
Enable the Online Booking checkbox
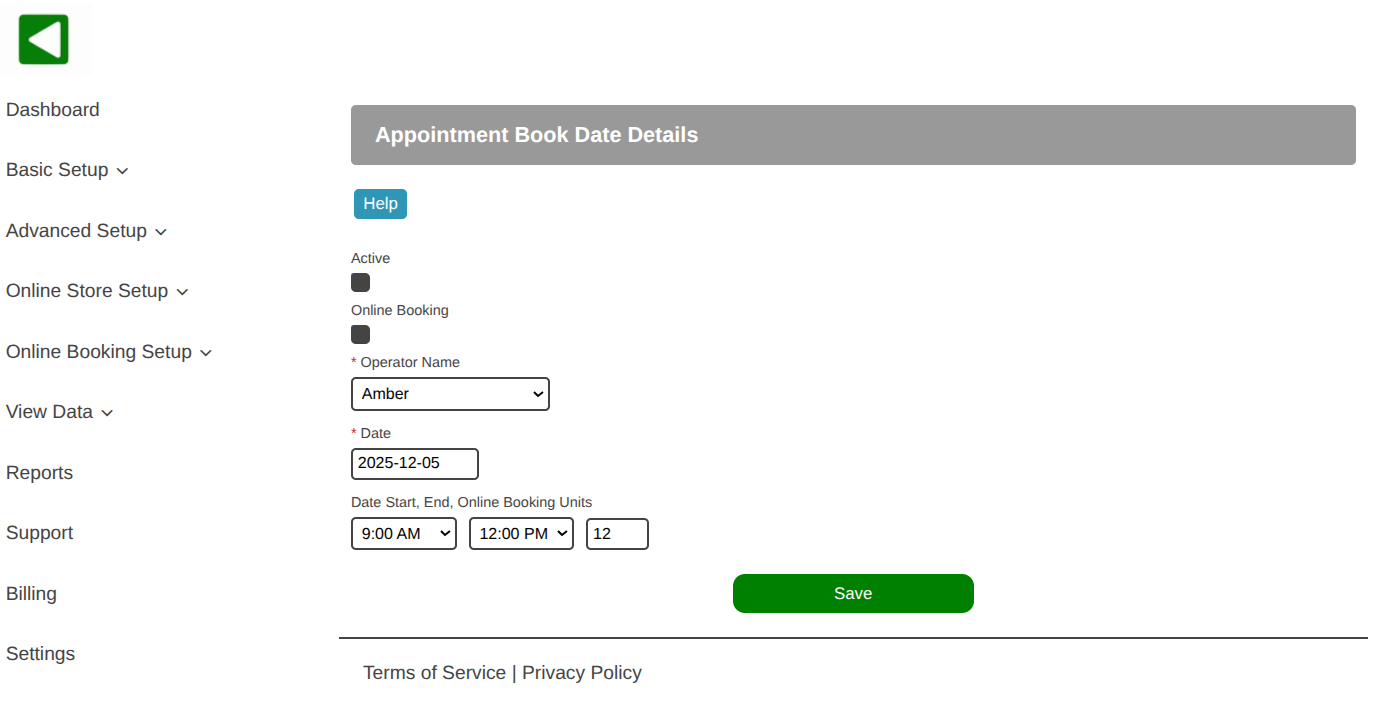361,335
